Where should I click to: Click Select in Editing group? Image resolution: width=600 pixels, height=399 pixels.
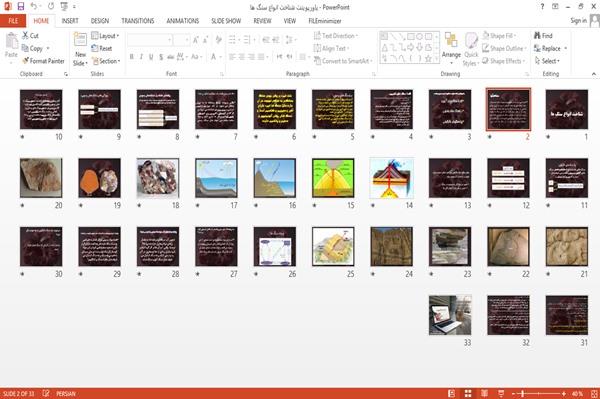(x=547, y=61)
